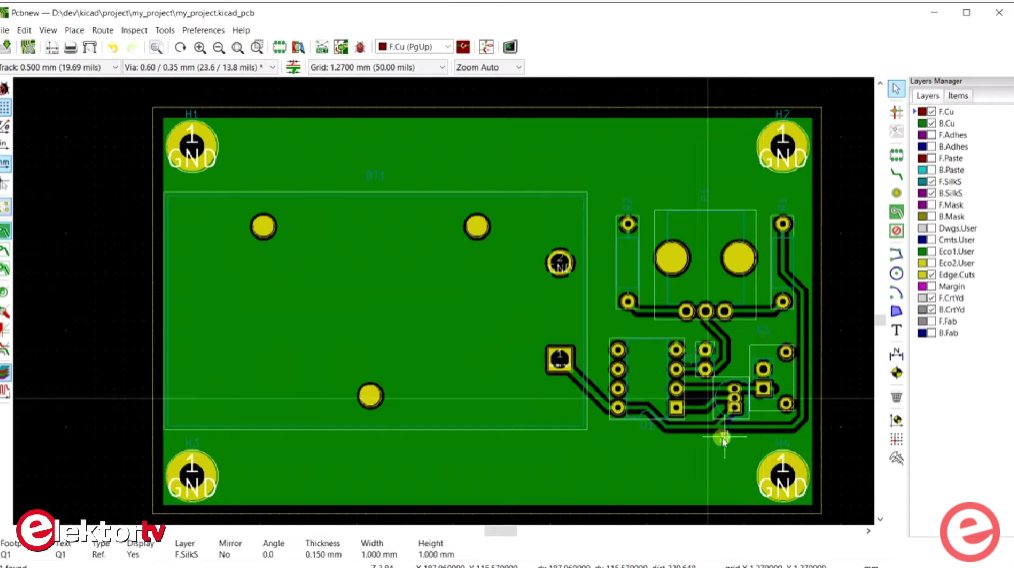Open the board setup icon in top toolbar
This screenshot has height=568, width=1014.
point(28,47)
